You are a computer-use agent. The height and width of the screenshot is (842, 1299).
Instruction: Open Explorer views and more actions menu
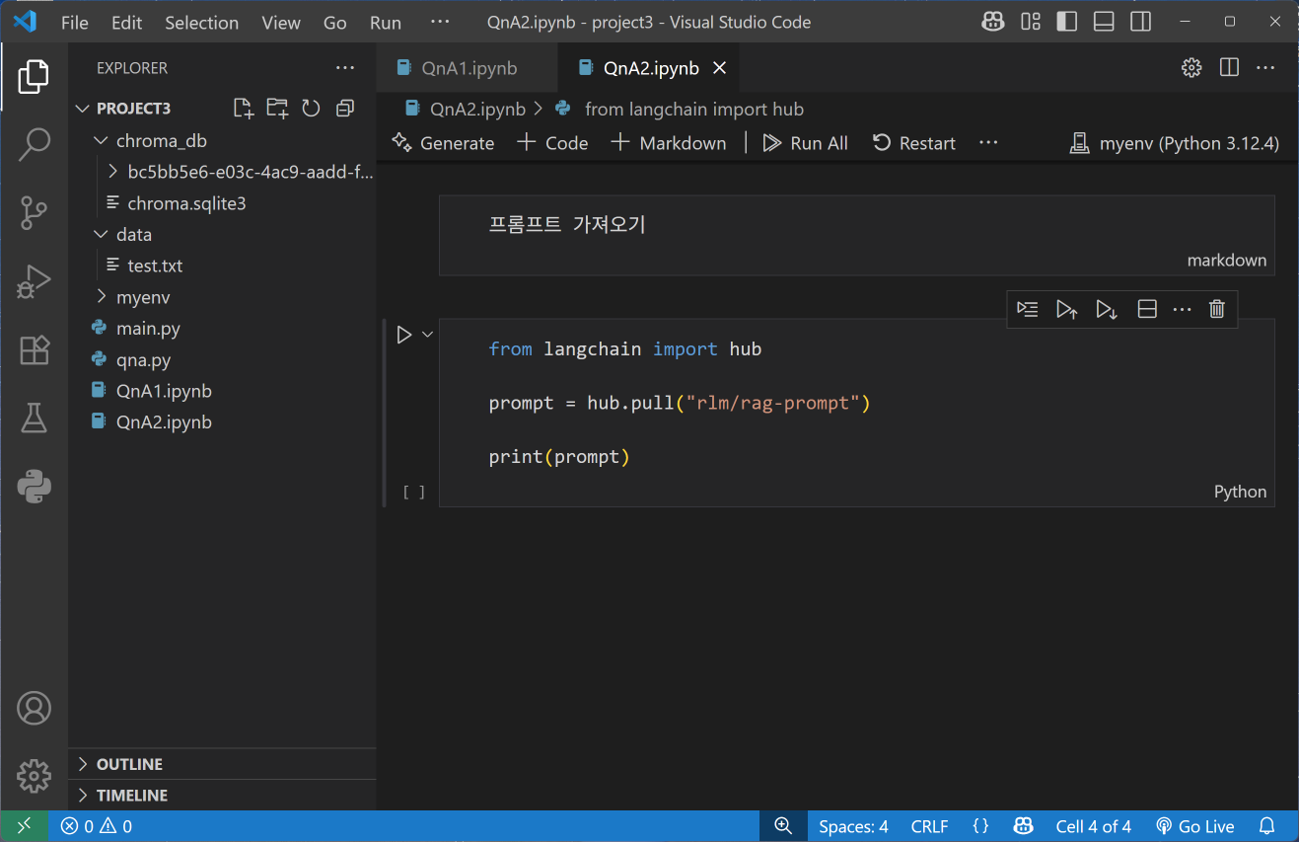(345, 68)
